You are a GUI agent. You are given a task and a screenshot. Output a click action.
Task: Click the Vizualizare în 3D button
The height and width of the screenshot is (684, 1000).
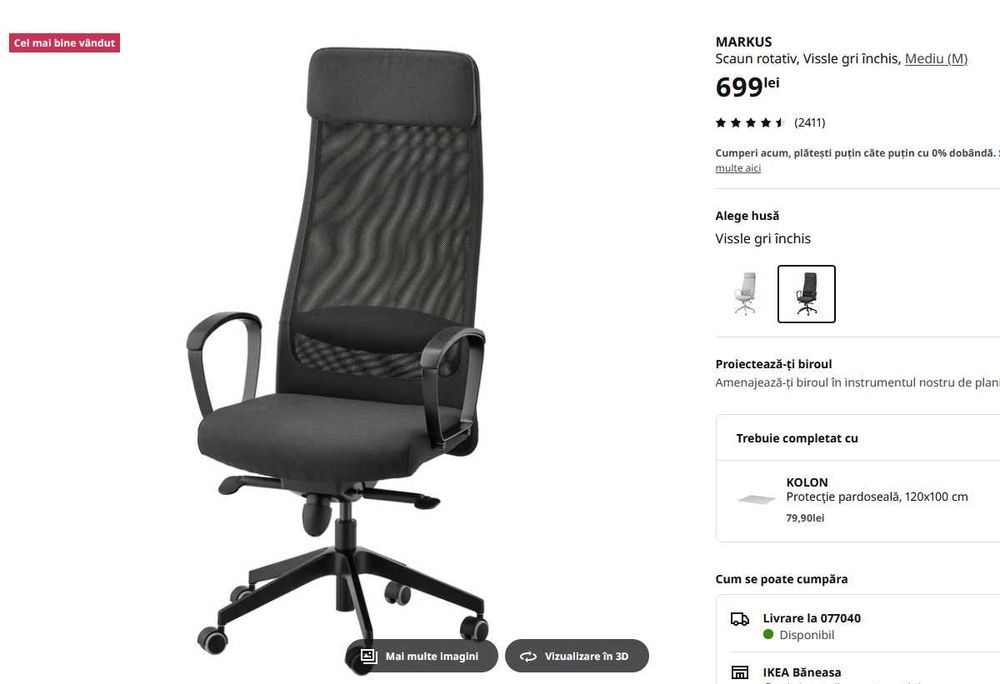(577, 656)
